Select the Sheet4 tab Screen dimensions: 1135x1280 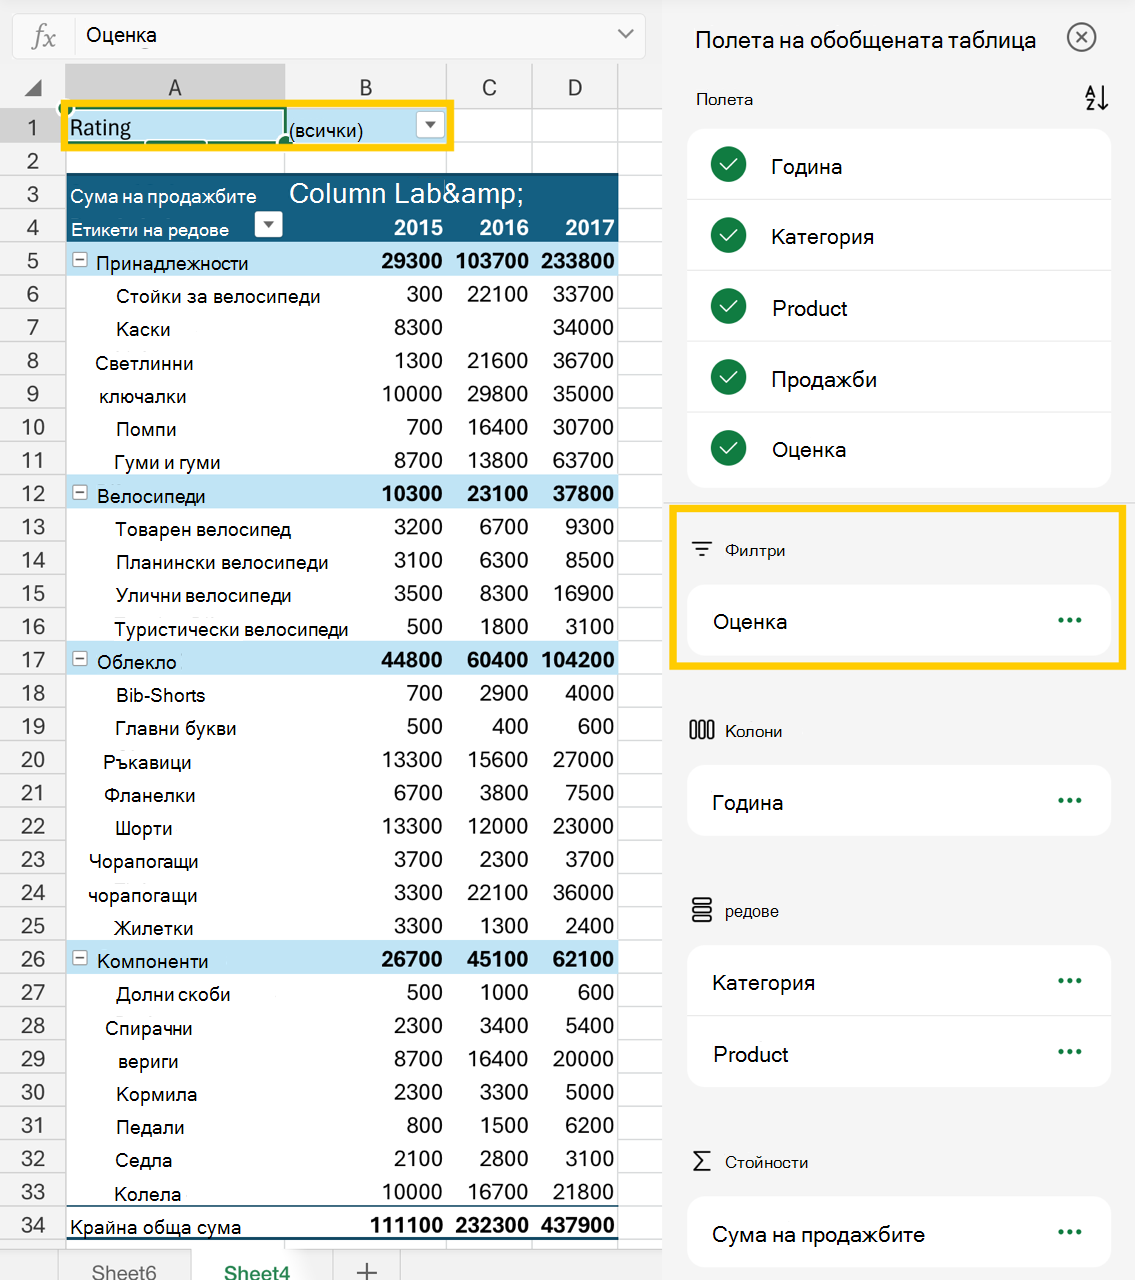(257, 1271)
